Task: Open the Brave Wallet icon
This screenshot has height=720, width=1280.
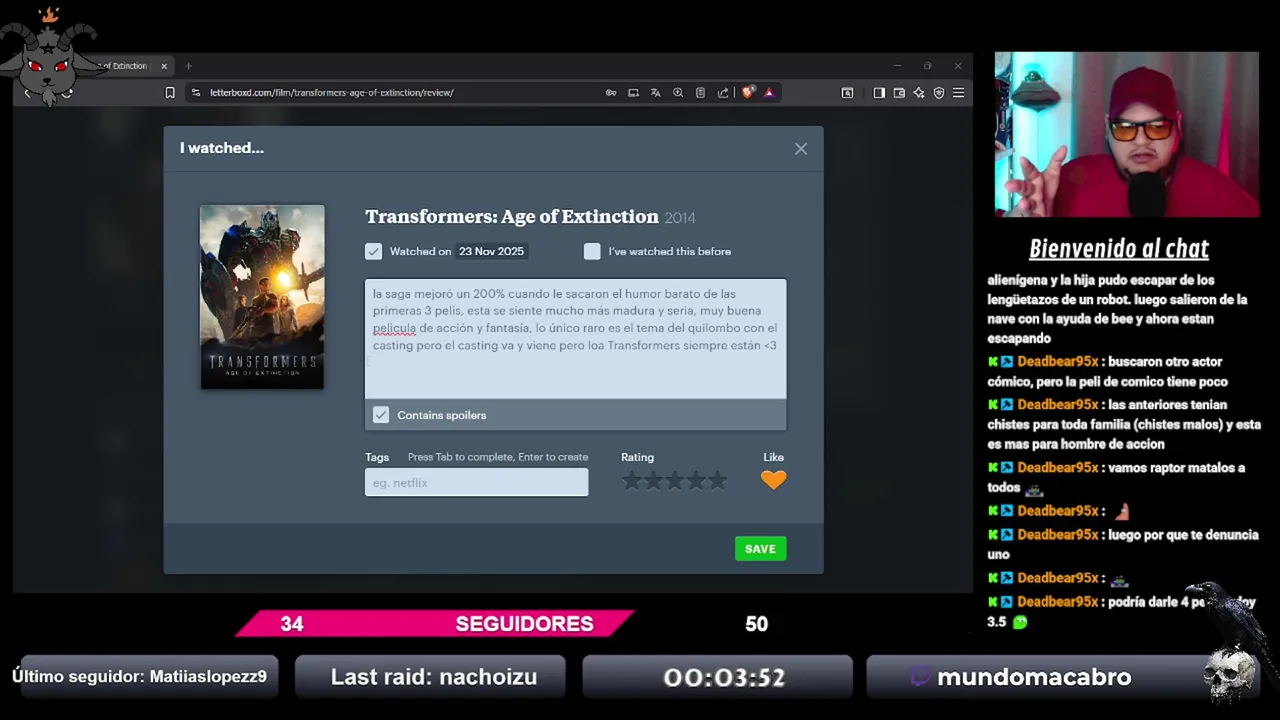Action: (899, 93)
